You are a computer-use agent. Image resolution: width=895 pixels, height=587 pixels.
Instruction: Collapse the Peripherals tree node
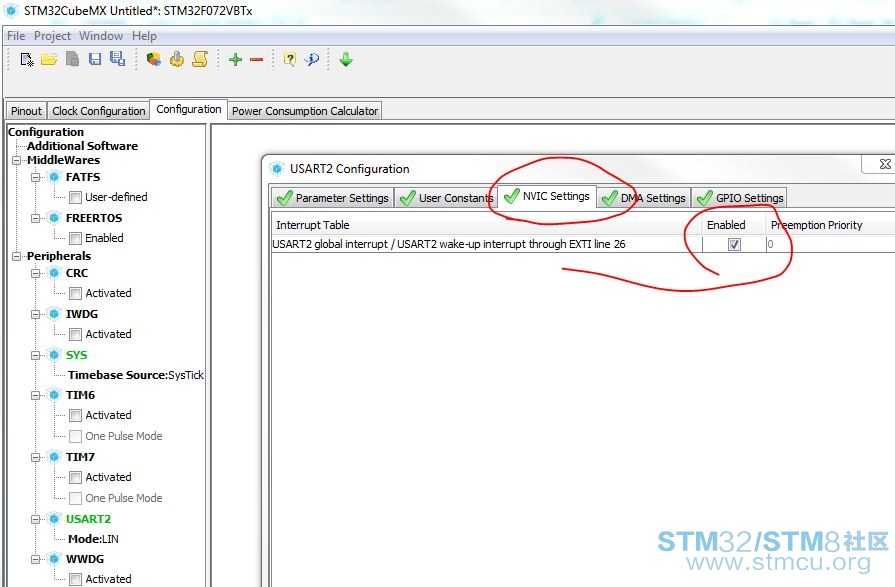tap(17, 256)
